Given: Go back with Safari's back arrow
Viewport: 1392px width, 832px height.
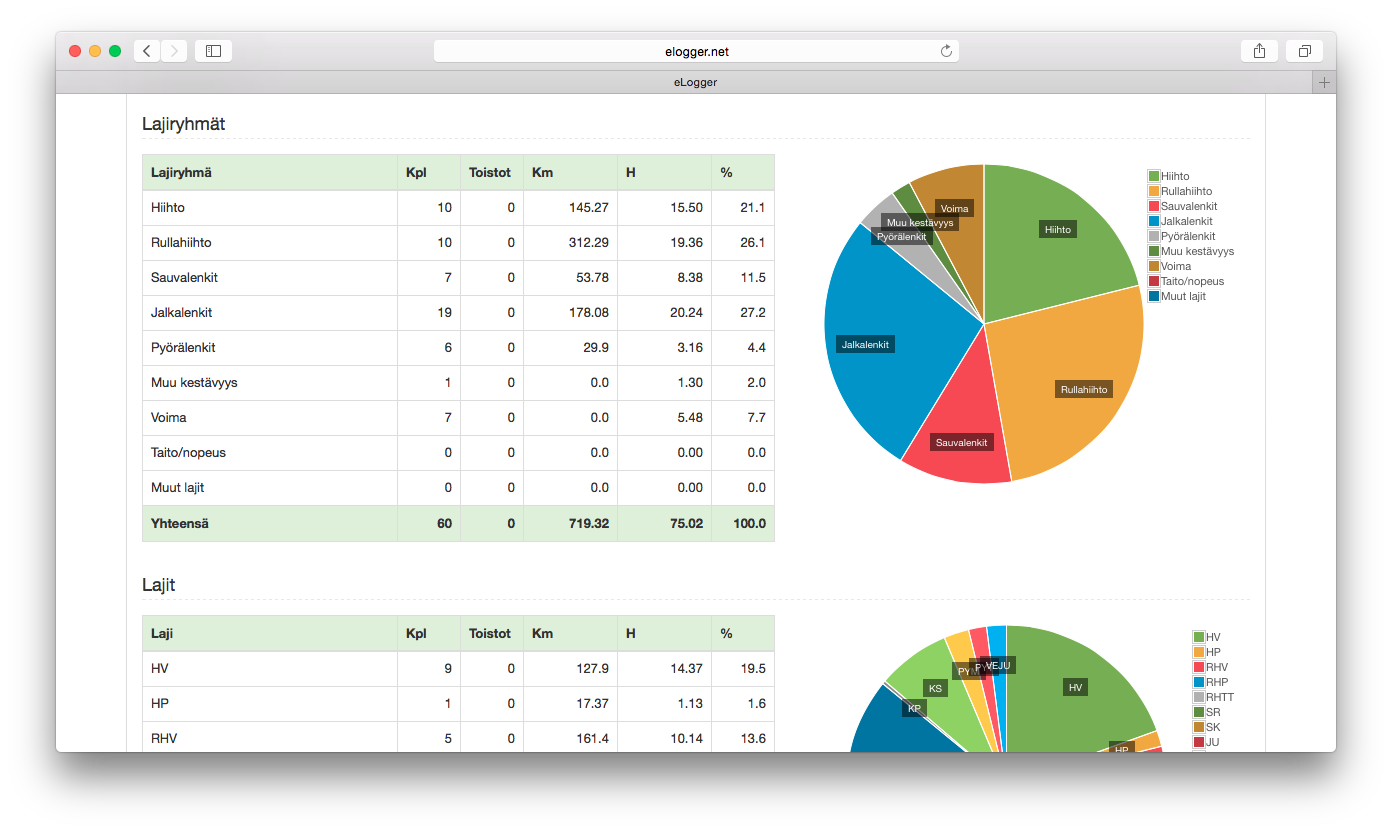Looking at the screenshot, I should click(x=147, y=51).
